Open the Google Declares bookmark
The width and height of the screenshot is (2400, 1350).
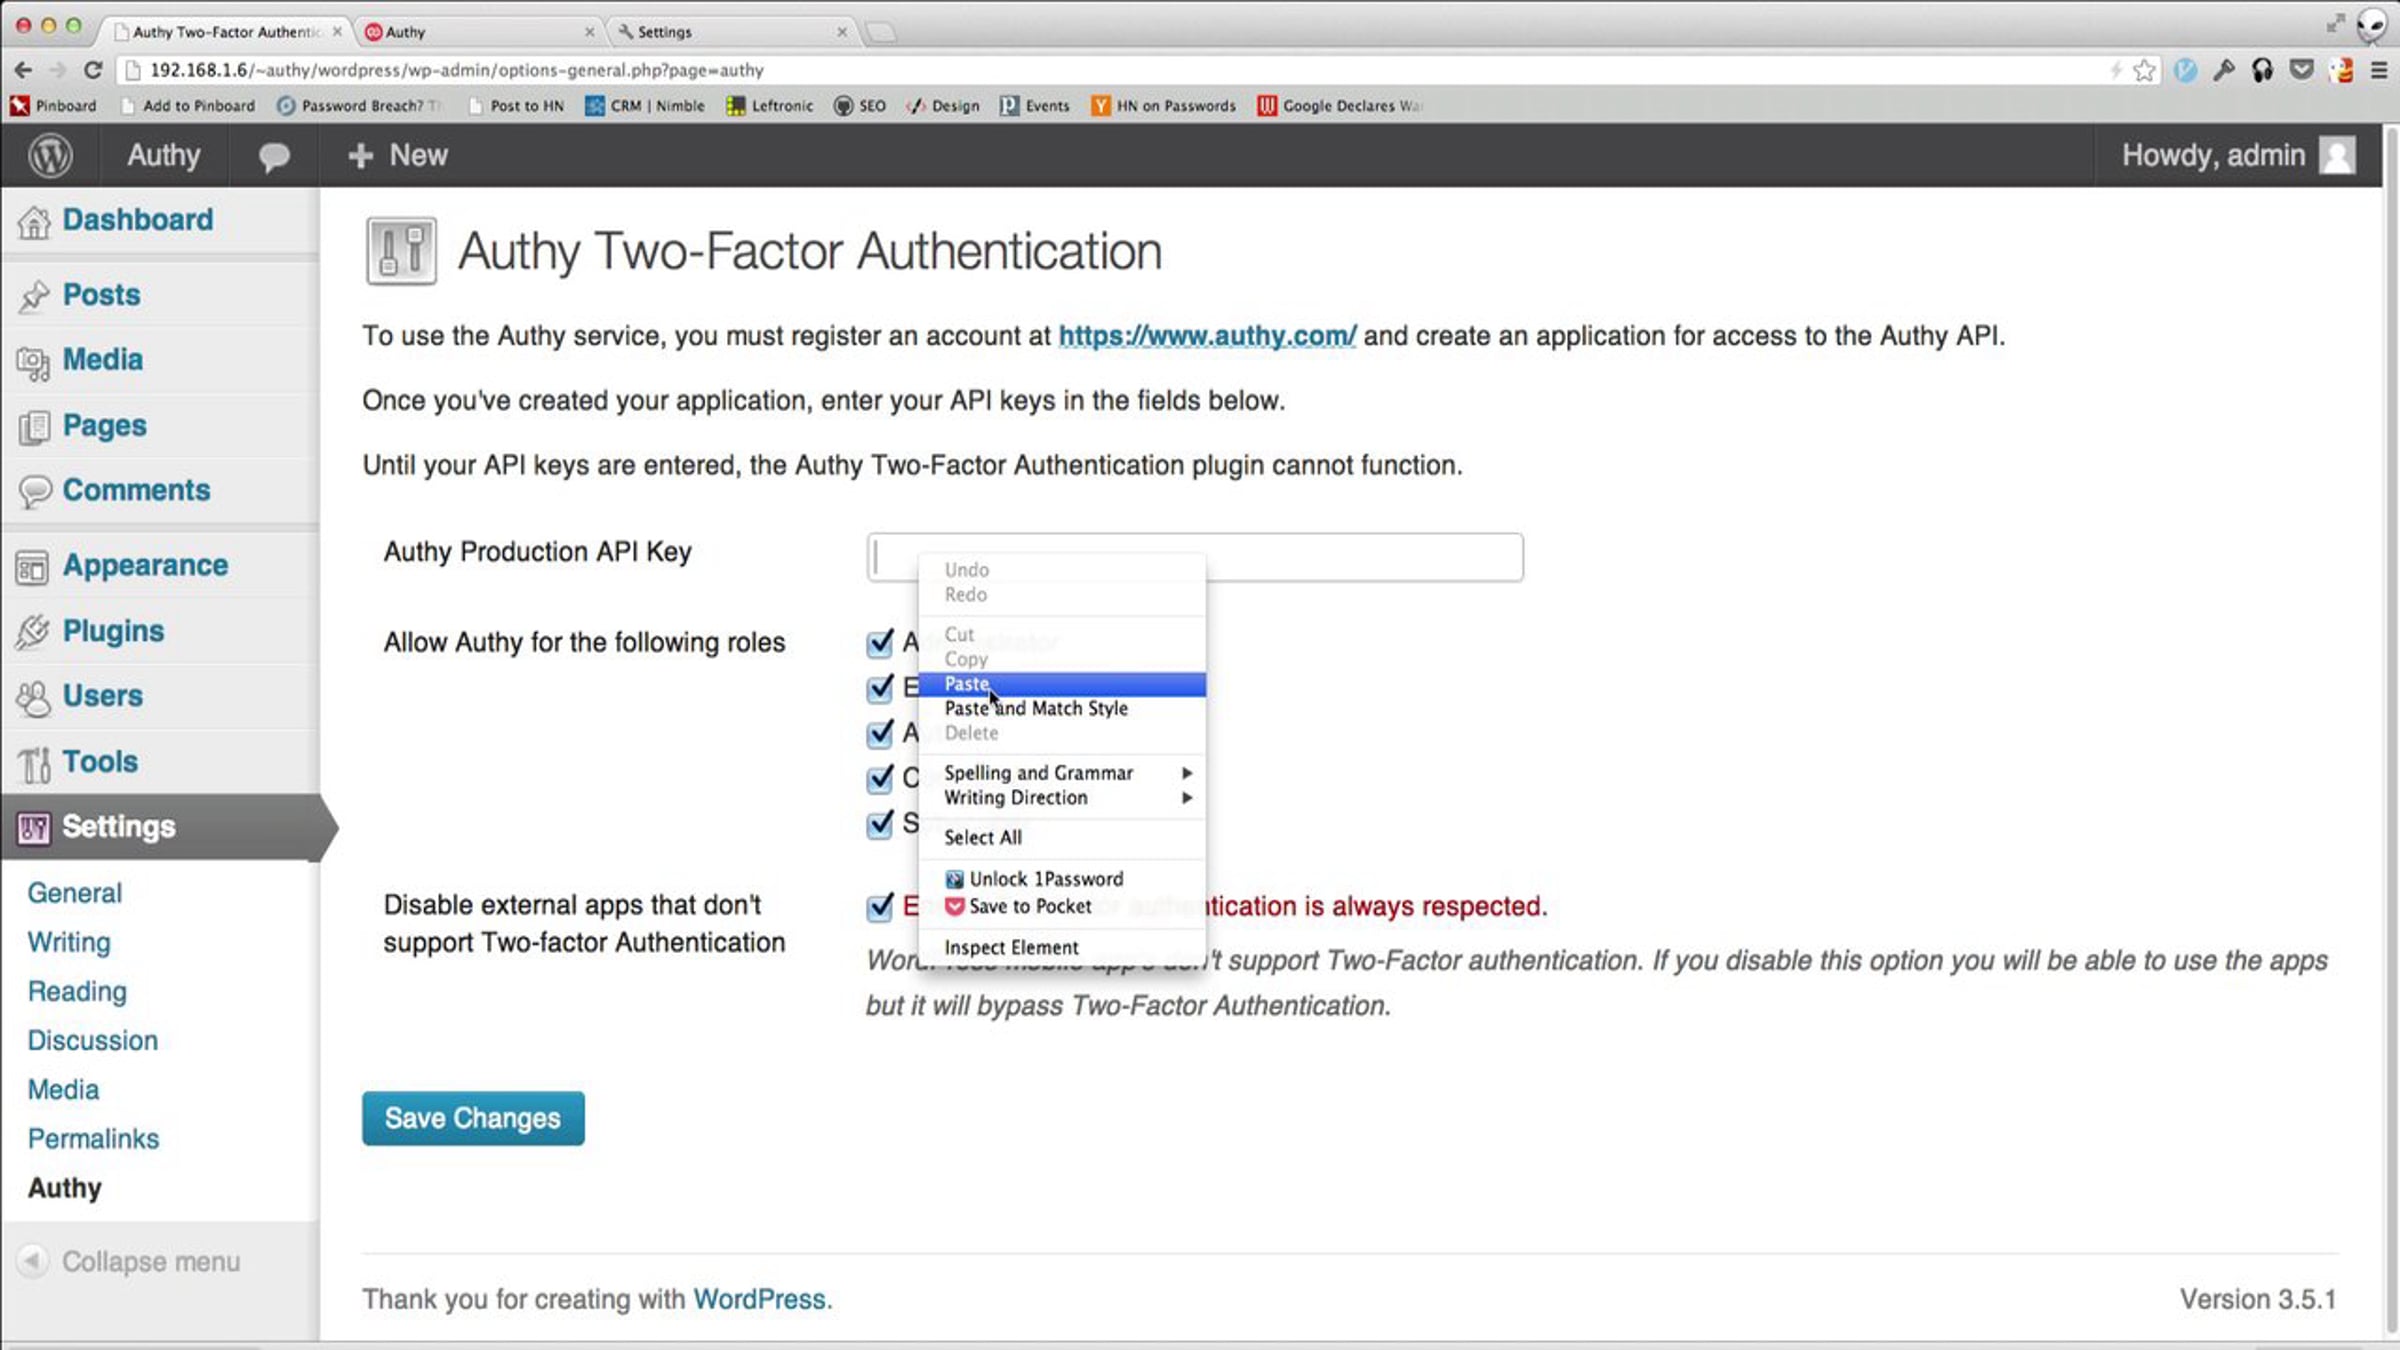pos(1340,106)
